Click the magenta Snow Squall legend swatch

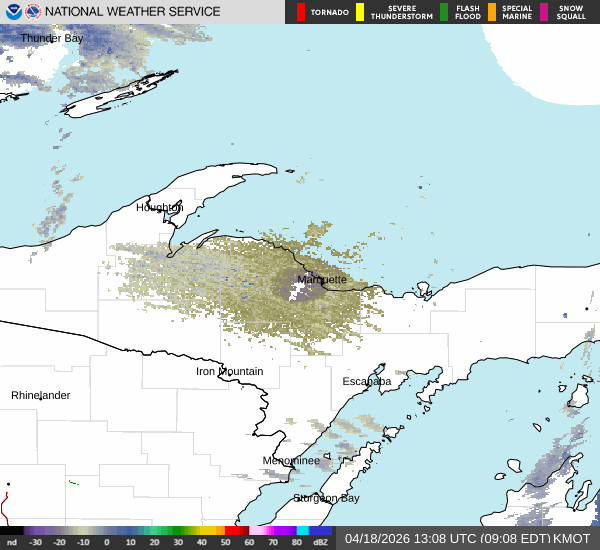[x=545, y=12]
